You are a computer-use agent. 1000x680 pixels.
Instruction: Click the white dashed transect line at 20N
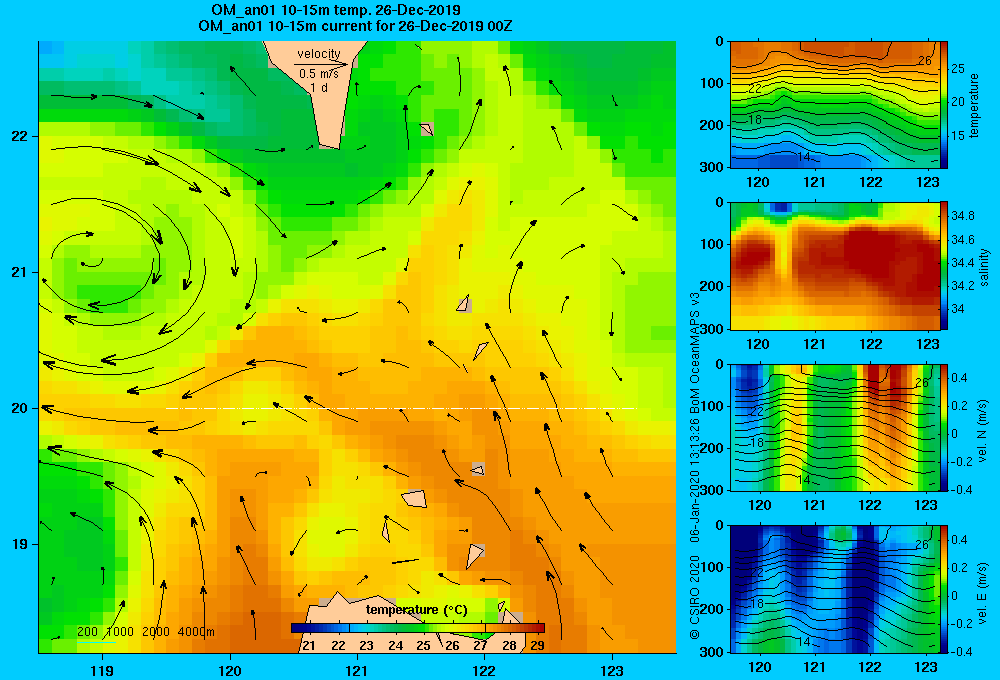(401, 408)
